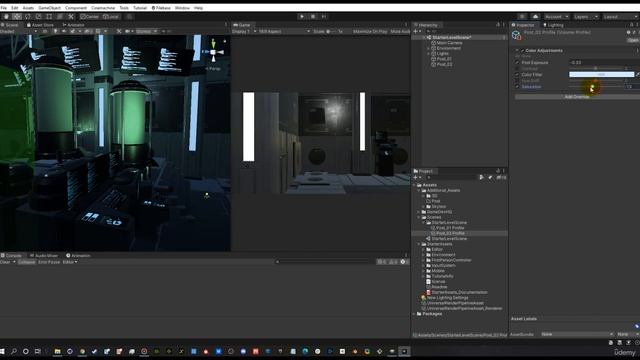This screenshot has height=360, width=640.
Task: Open the Shaded draw mode dropdown
Action: [x=18, y=31]
